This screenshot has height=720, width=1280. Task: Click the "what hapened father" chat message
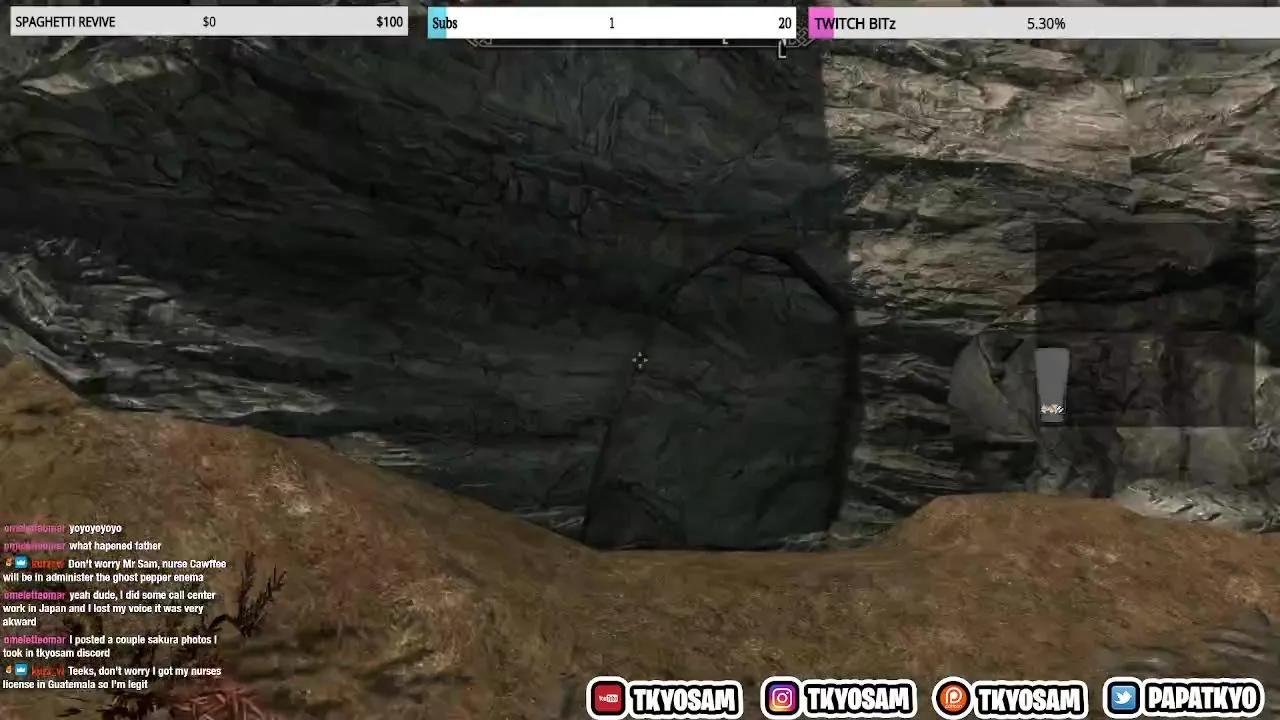point(115,546)
